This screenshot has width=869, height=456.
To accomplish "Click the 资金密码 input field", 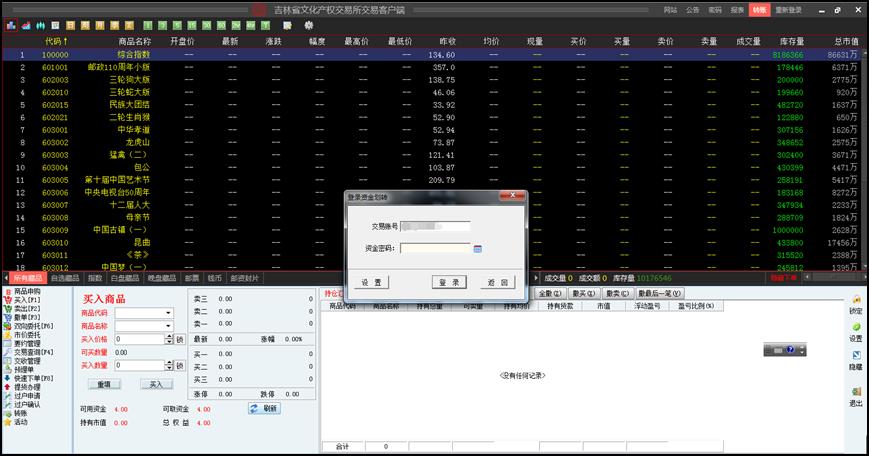I will [435, 249].
